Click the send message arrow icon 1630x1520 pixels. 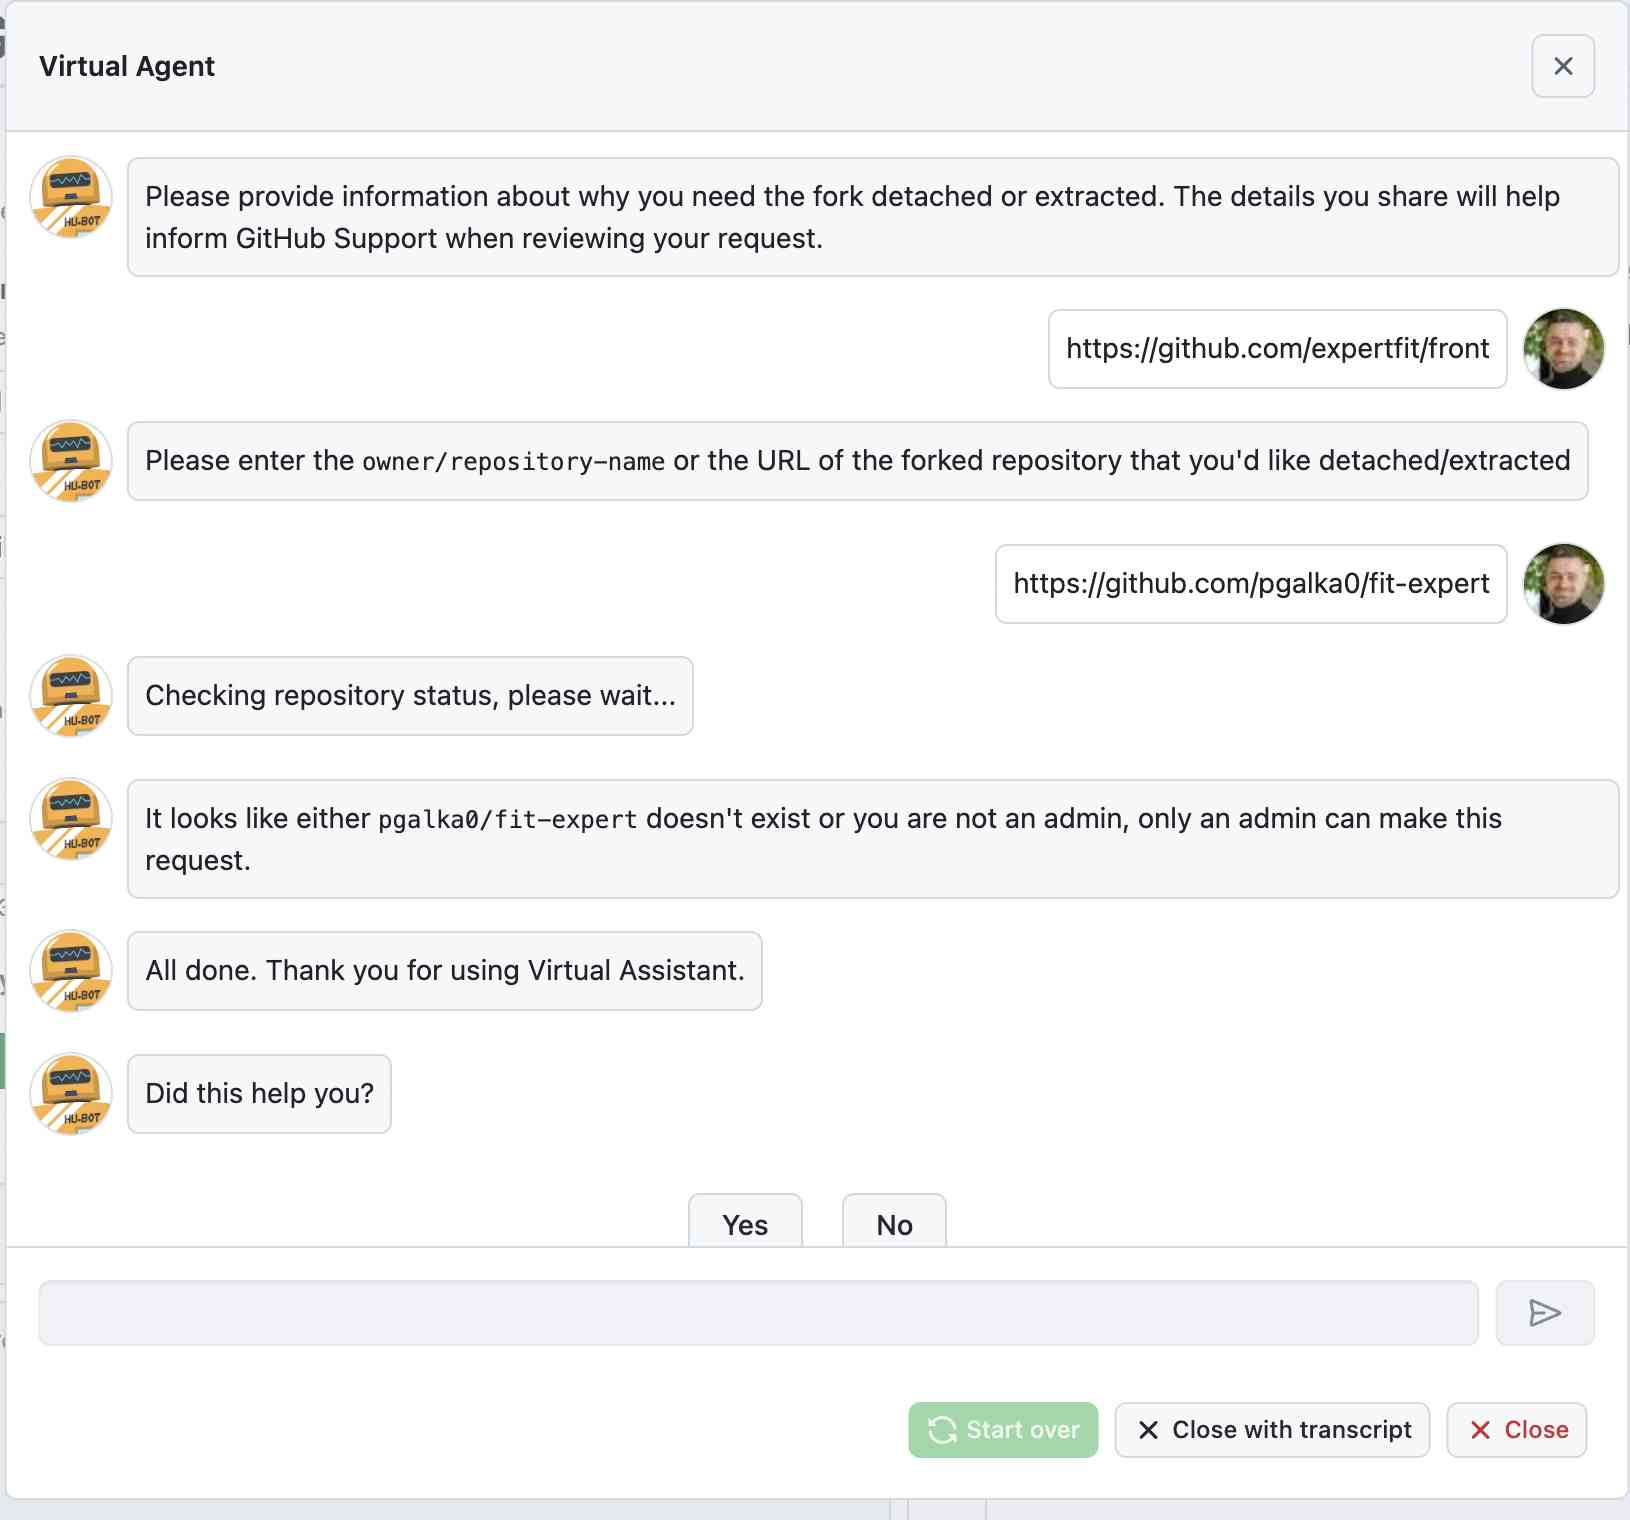pyautogui.click(x=1544, y=1313)
